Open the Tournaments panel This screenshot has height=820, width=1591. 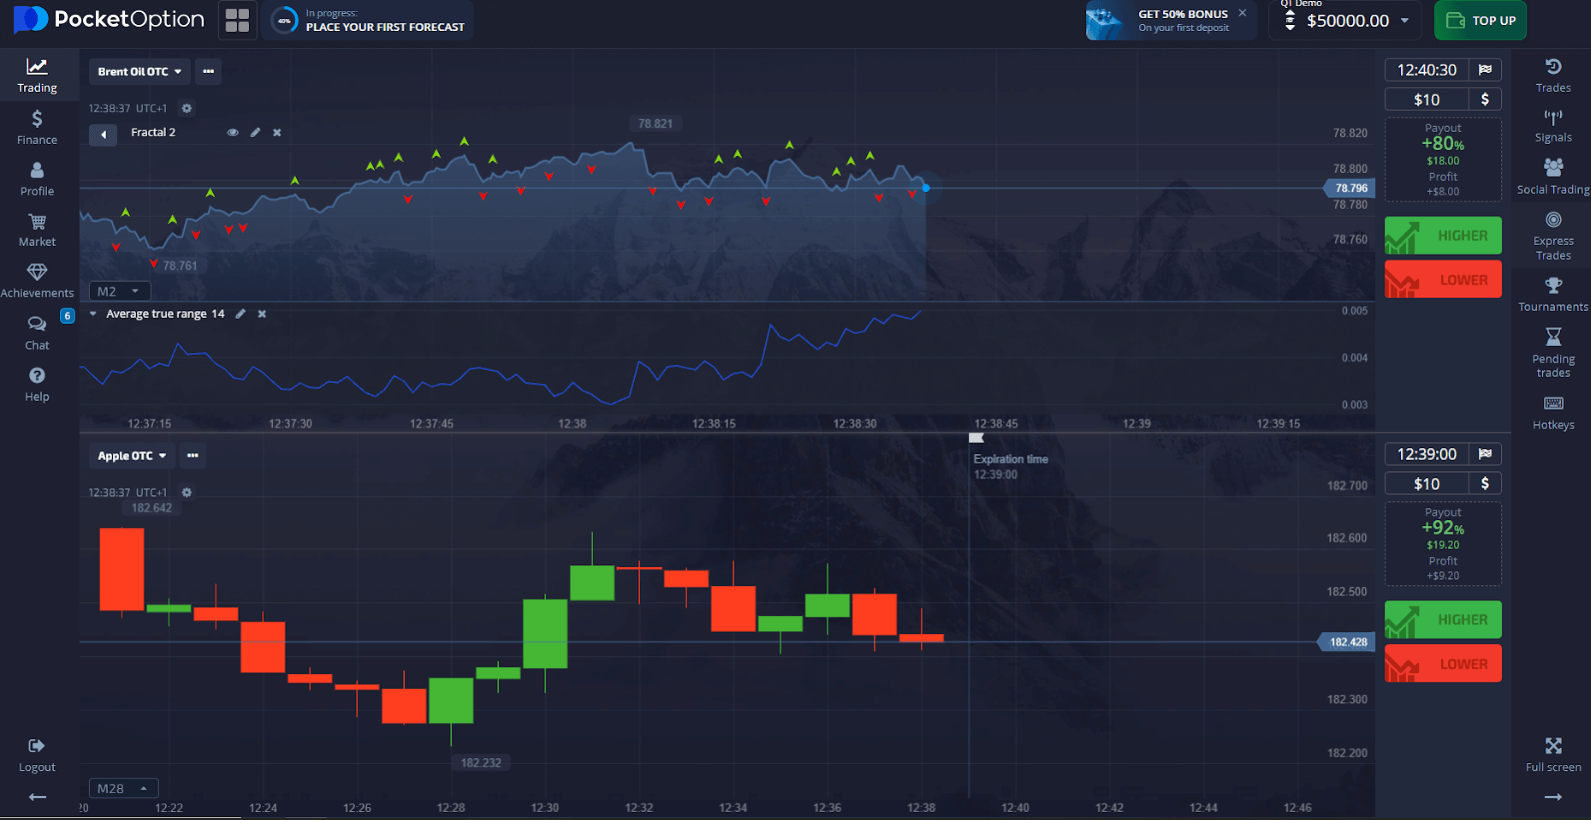(x=1552, y=294)
